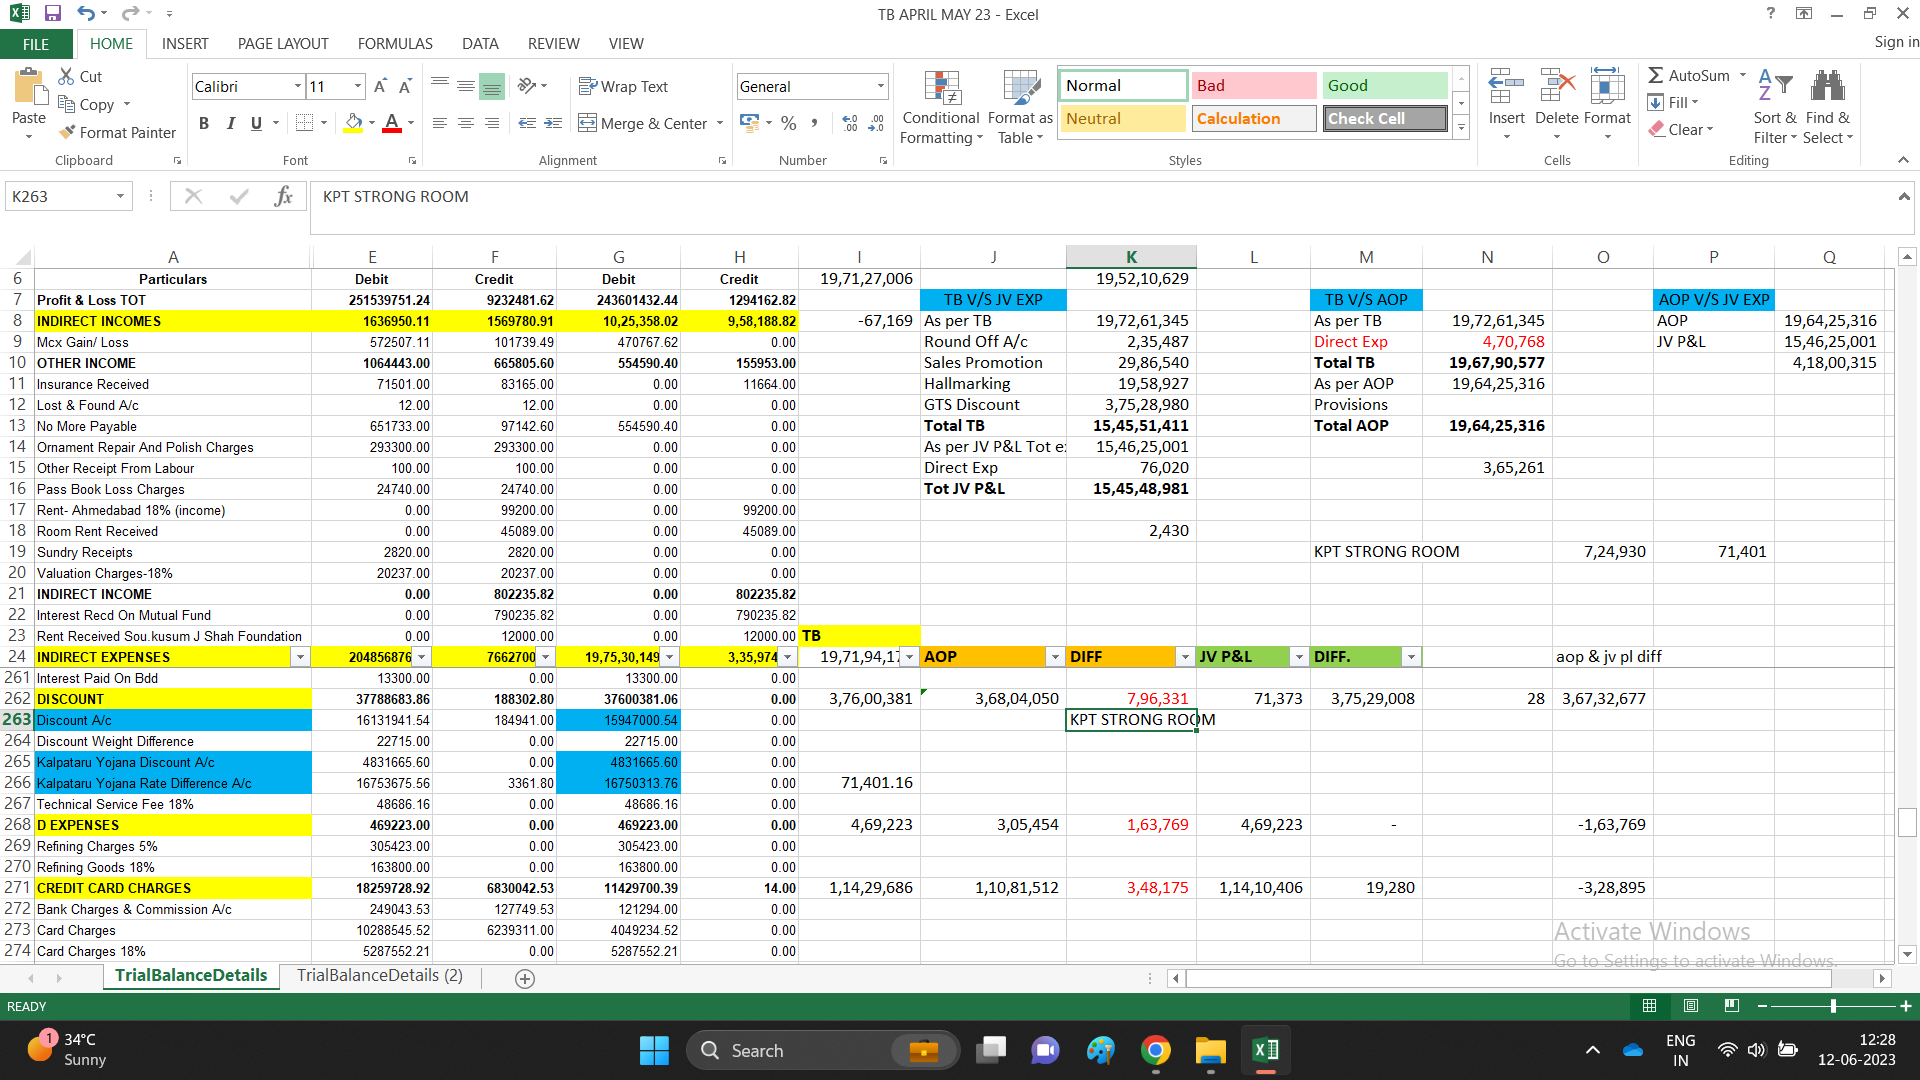The image size is (1920, 1080).
Task: Click the Decrease Font Size icon
Action: [405, 87]
